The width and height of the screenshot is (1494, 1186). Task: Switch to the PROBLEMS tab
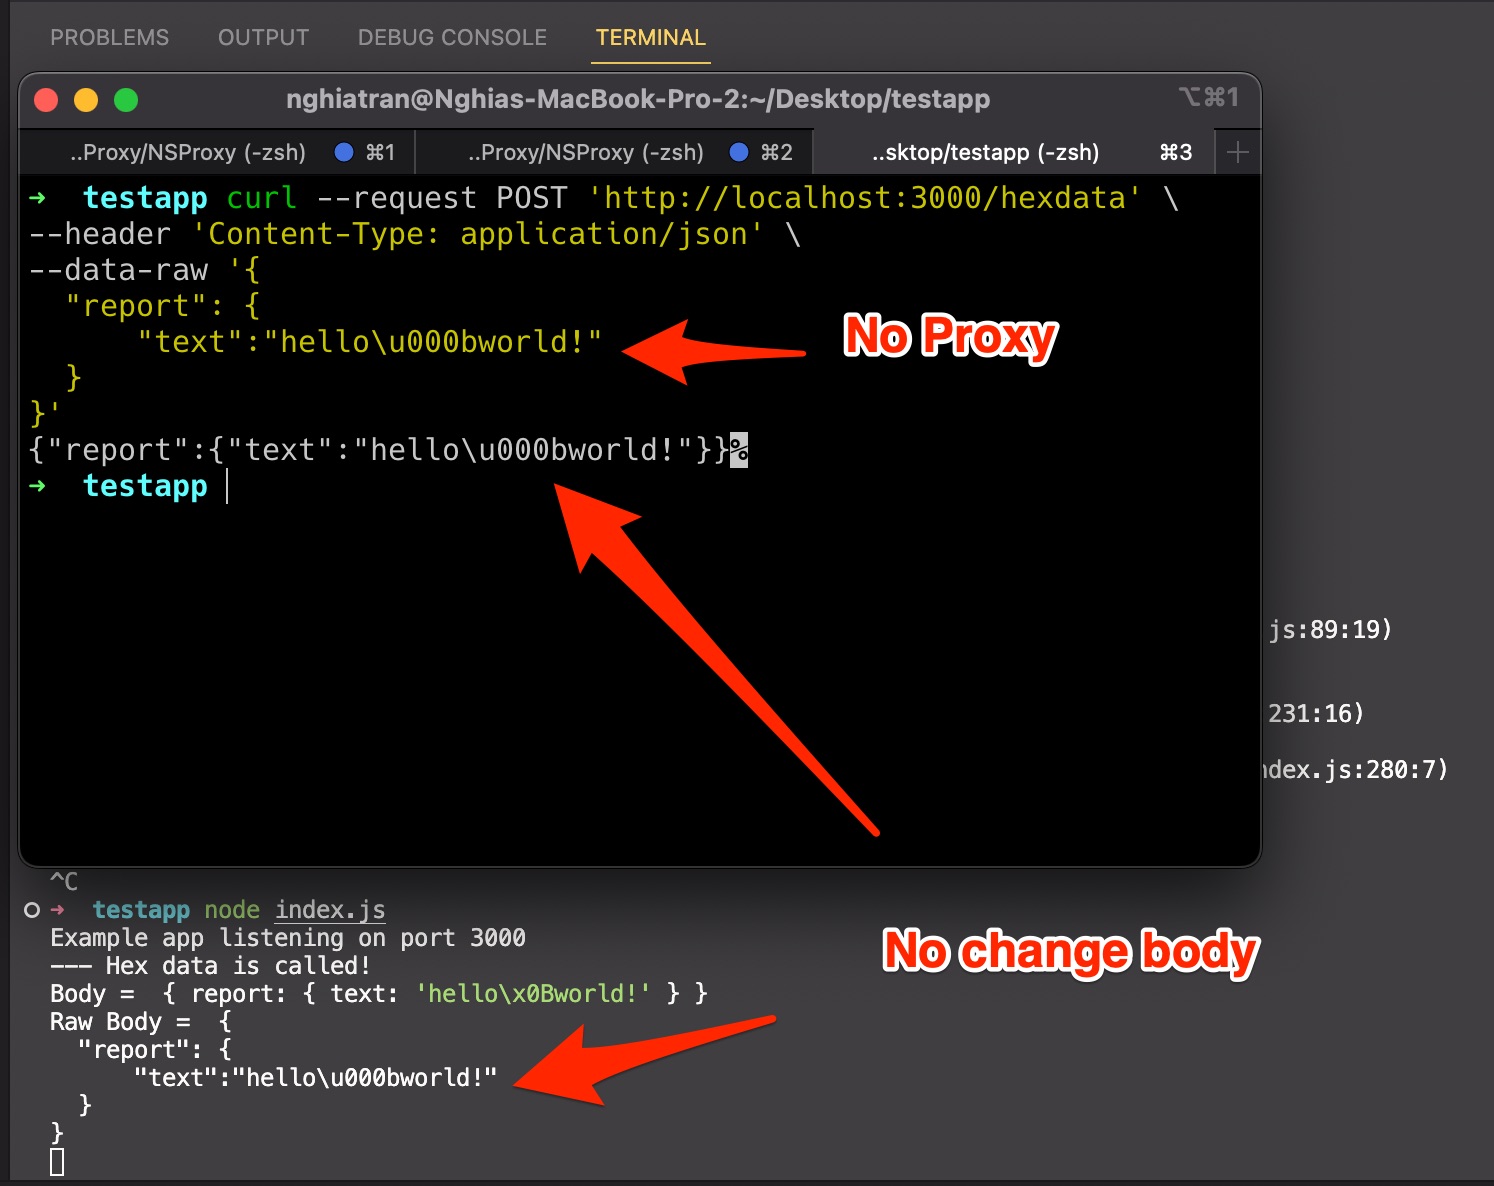point(110,37)
